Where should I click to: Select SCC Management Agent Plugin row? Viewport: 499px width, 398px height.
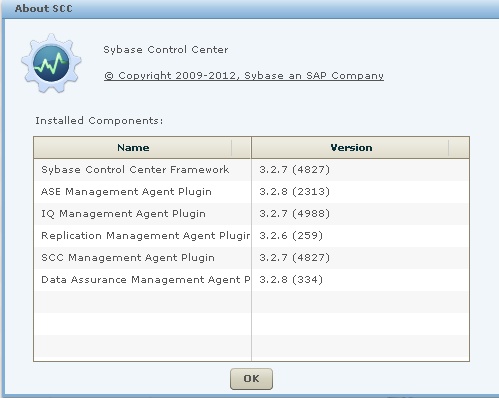(252, 258)
